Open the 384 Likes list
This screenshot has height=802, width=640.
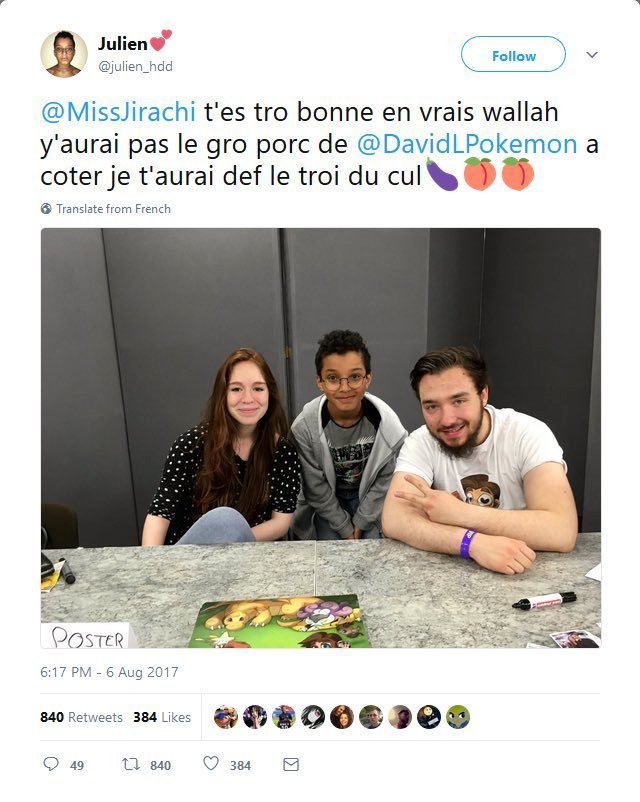(162, 717)
